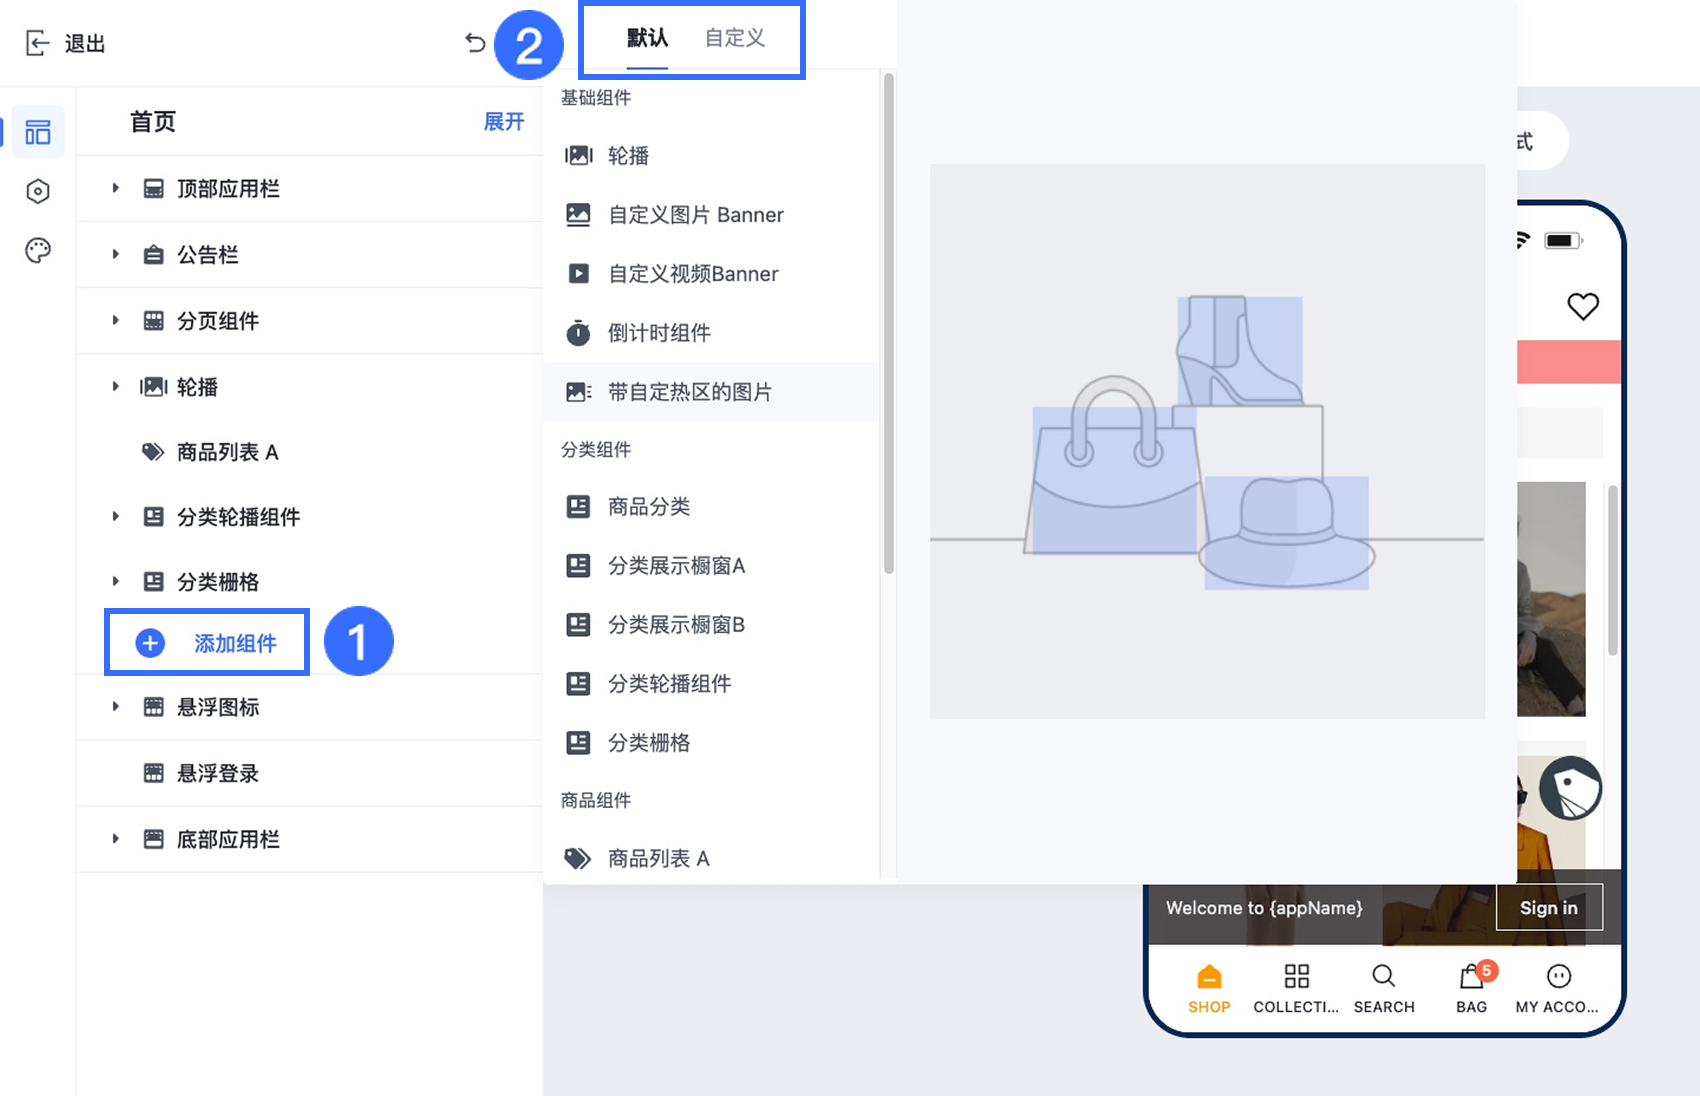Image resolution: width=1700 pixels, height=1096 pixels.
Task: Click the heart wishlist icon in the phone preview
Action: tap(1582, 306)
